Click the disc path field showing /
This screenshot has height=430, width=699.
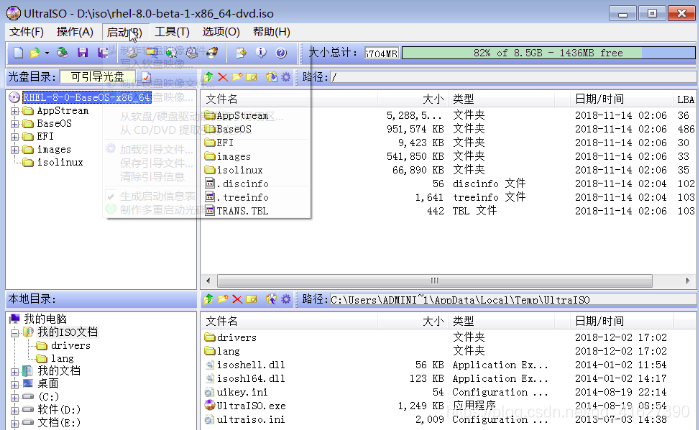[x=513, y=77]
